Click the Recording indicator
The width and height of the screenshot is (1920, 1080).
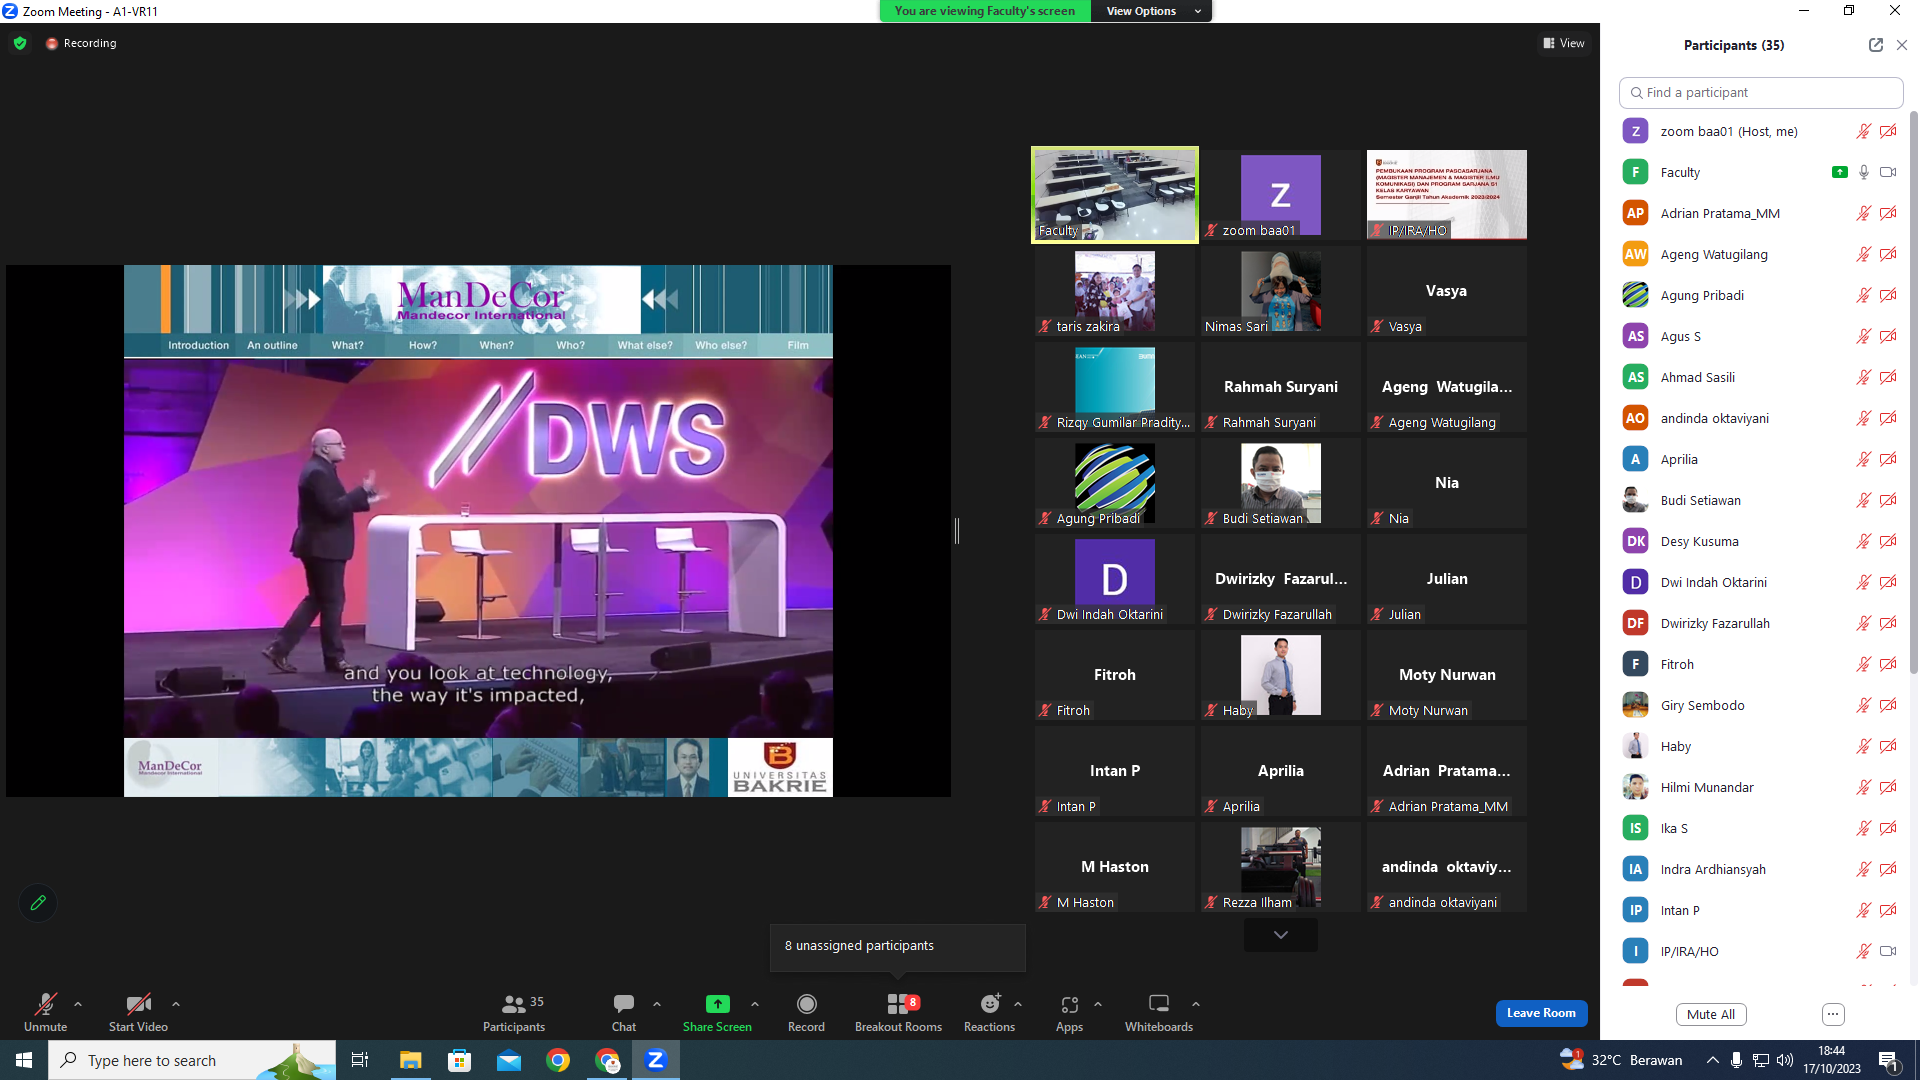point(81,43)
